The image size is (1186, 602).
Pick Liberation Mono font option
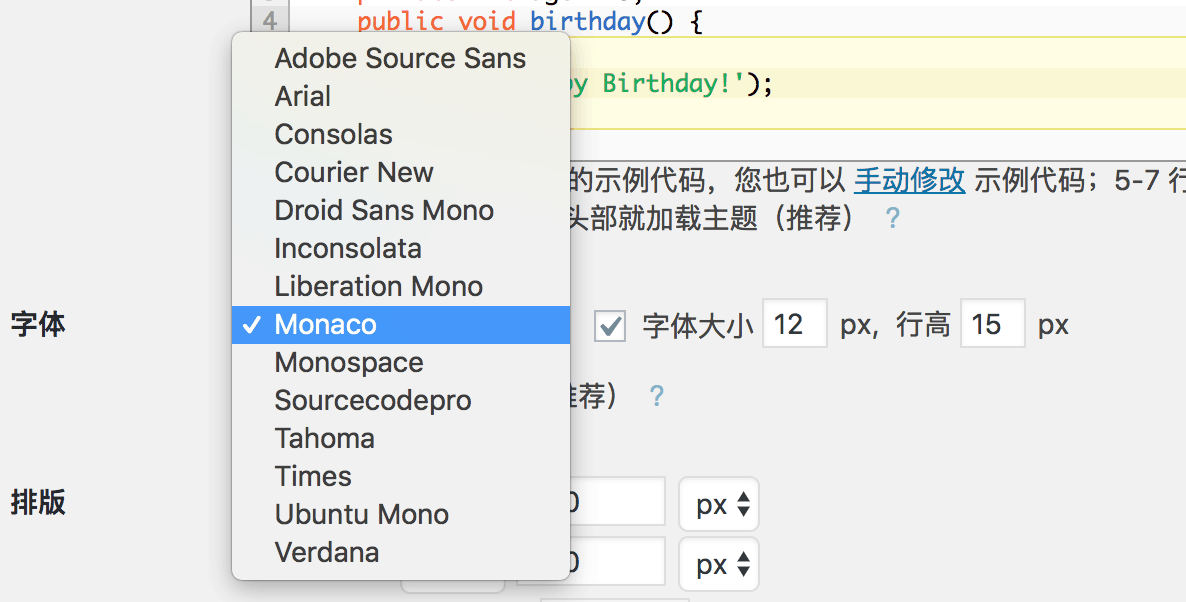click(401, 286)
